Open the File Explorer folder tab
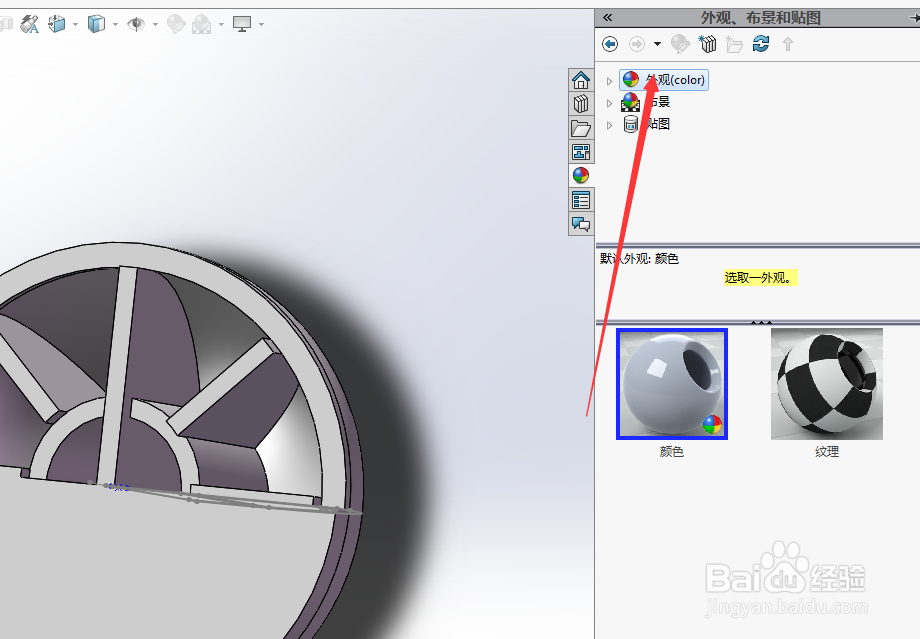920x639 pixels. tap(581, 128)
